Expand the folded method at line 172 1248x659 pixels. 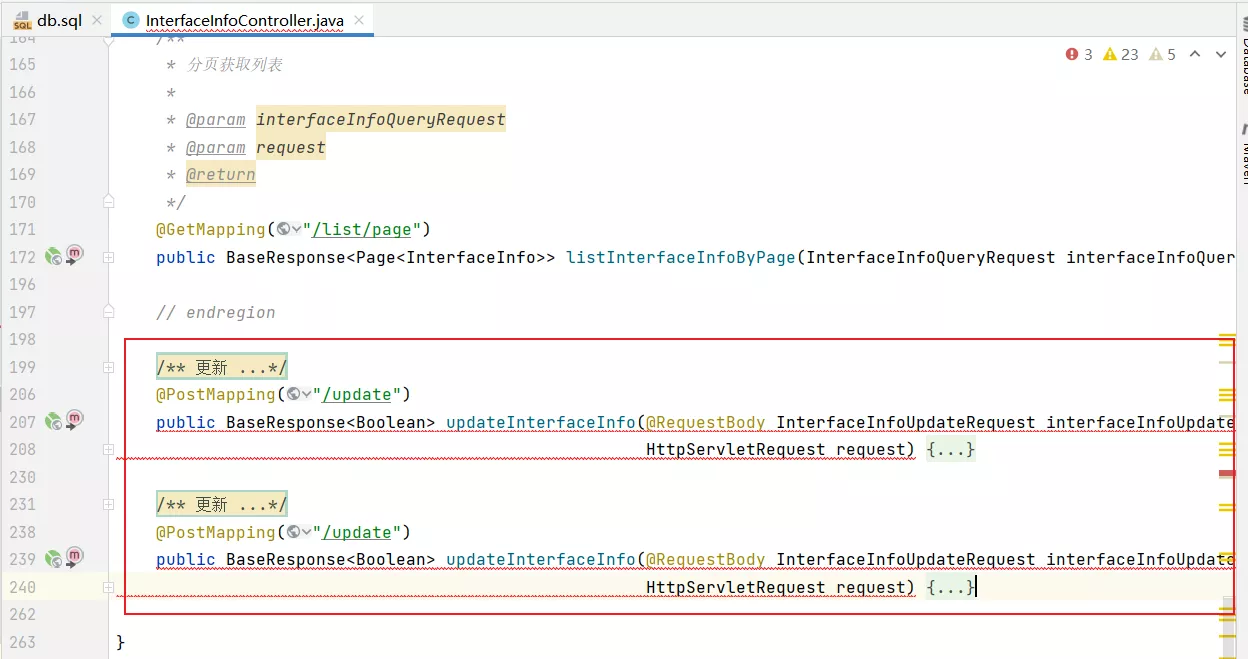[x=108, y=257]
